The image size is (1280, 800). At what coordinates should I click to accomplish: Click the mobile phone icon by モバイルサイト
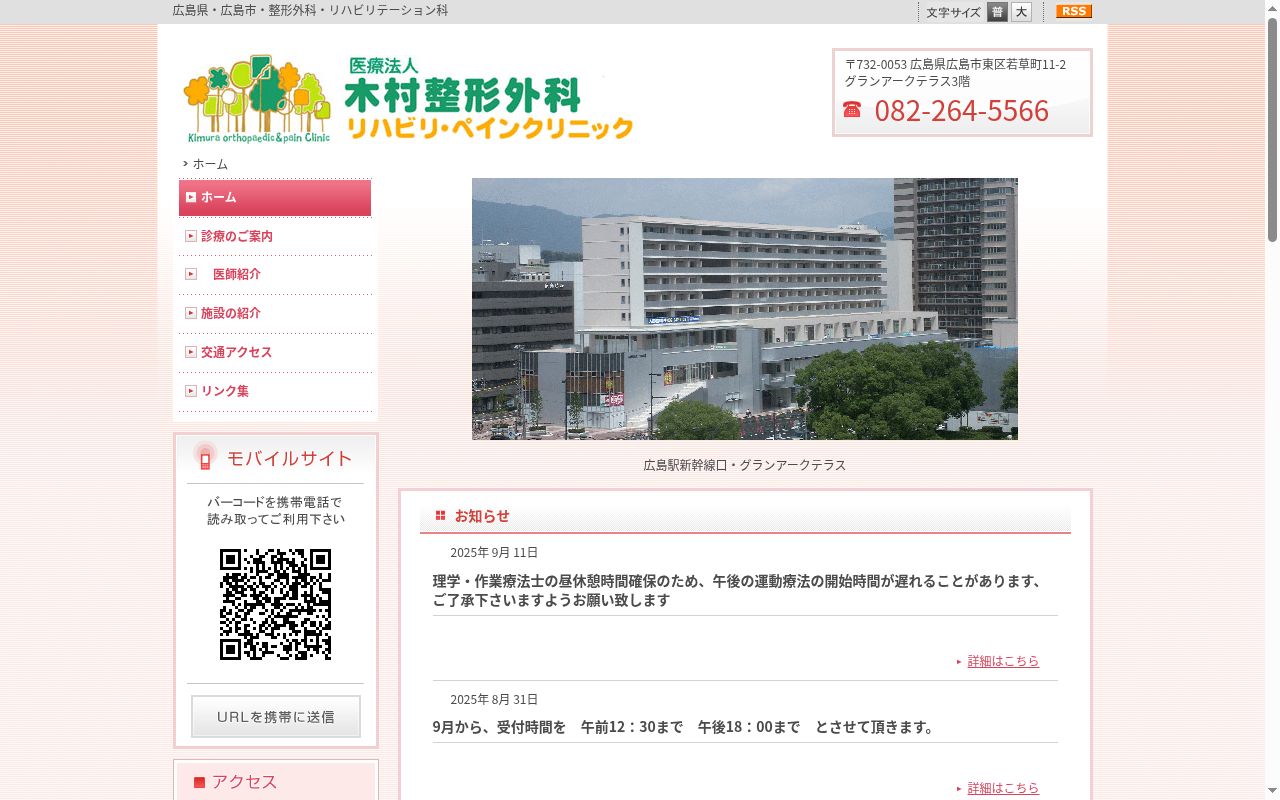click(x=205, y=457)
